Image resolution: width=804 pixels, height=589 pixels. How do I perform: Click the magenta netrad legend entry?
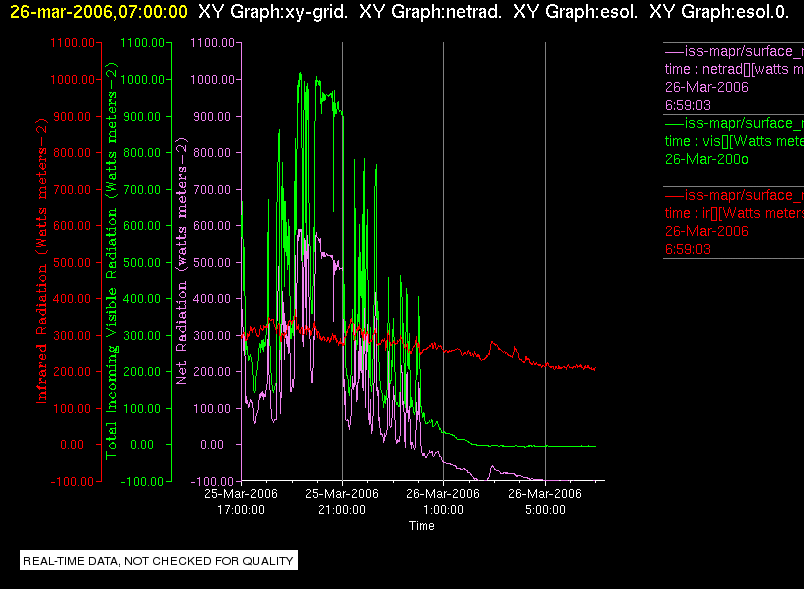tap(734, 78)
